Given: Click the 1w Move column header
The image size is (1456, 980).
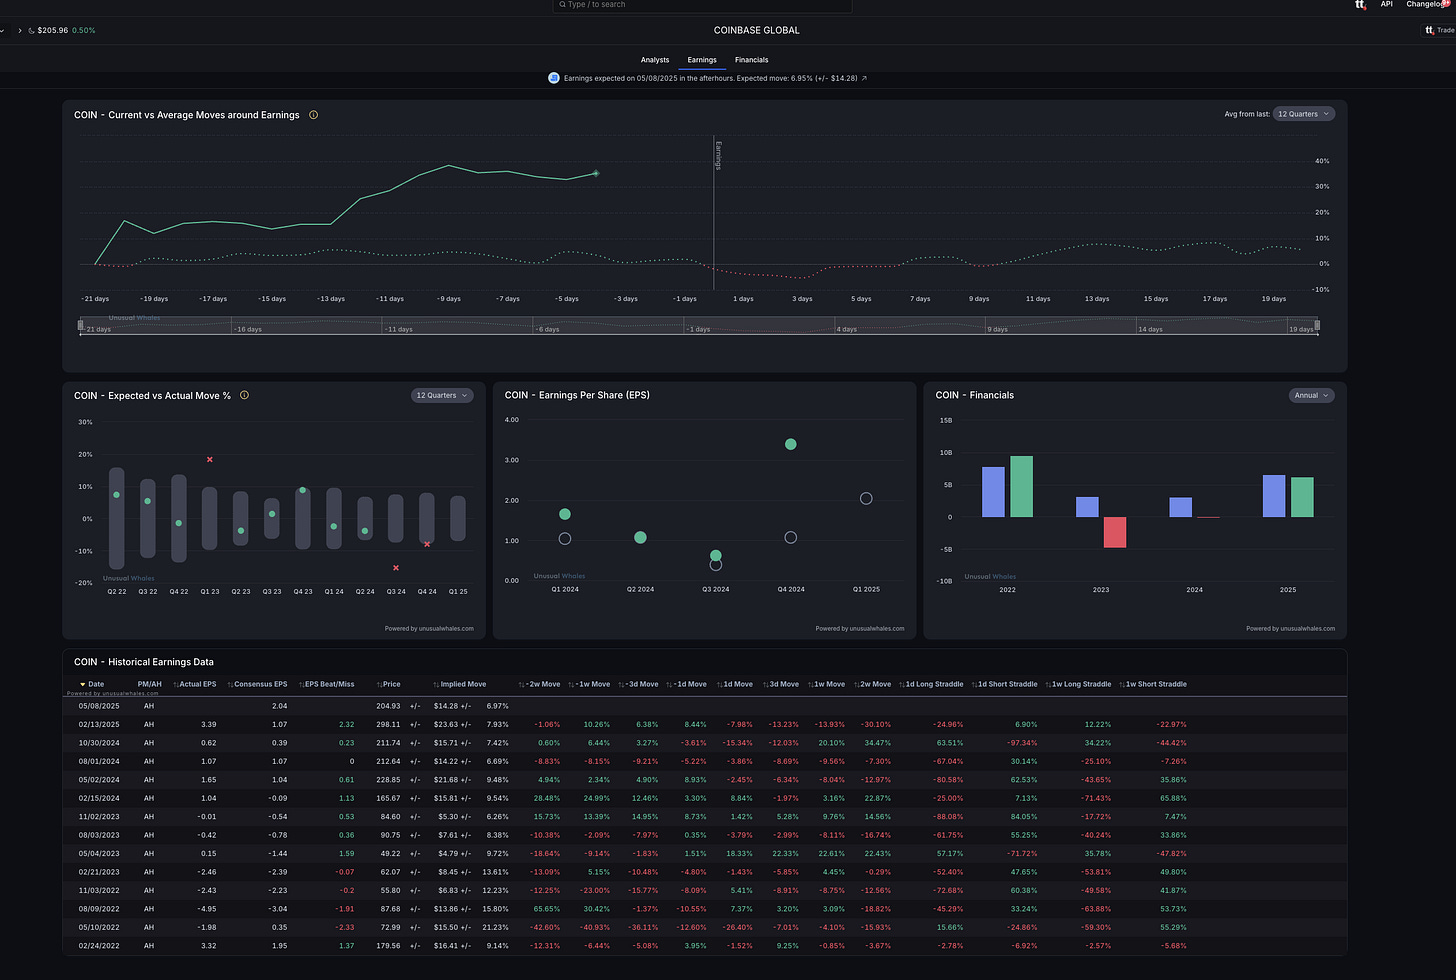Looking at the screenshot, I should pyautogui.click(x=826, y=684).
